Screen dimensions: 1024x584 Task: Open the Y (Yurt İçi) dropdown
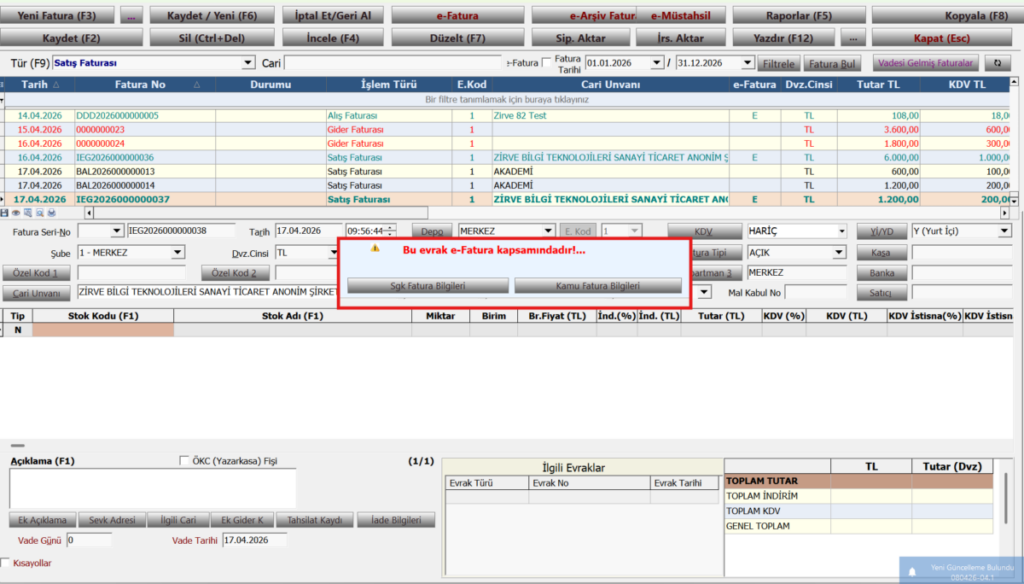1004,231
